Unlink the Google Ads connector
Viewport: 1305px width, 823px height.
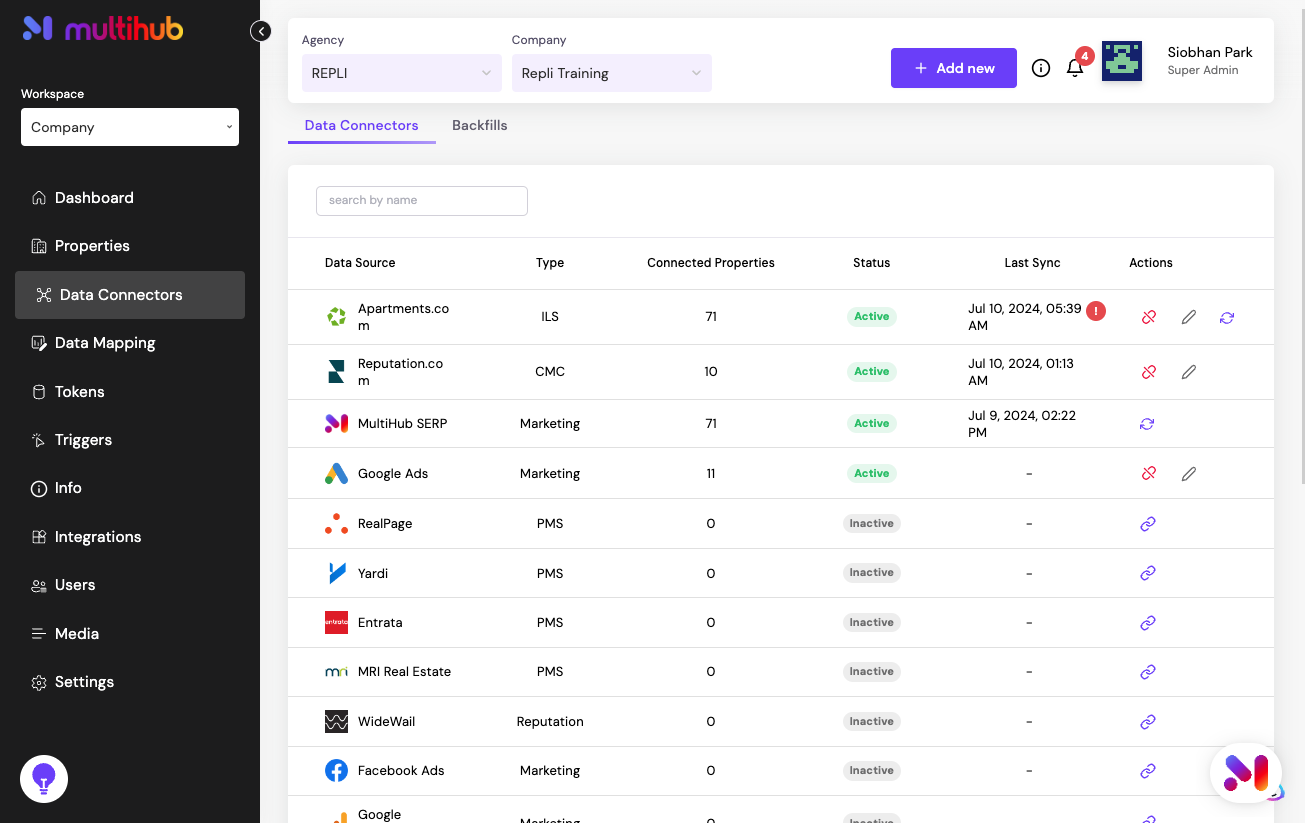1148,474
